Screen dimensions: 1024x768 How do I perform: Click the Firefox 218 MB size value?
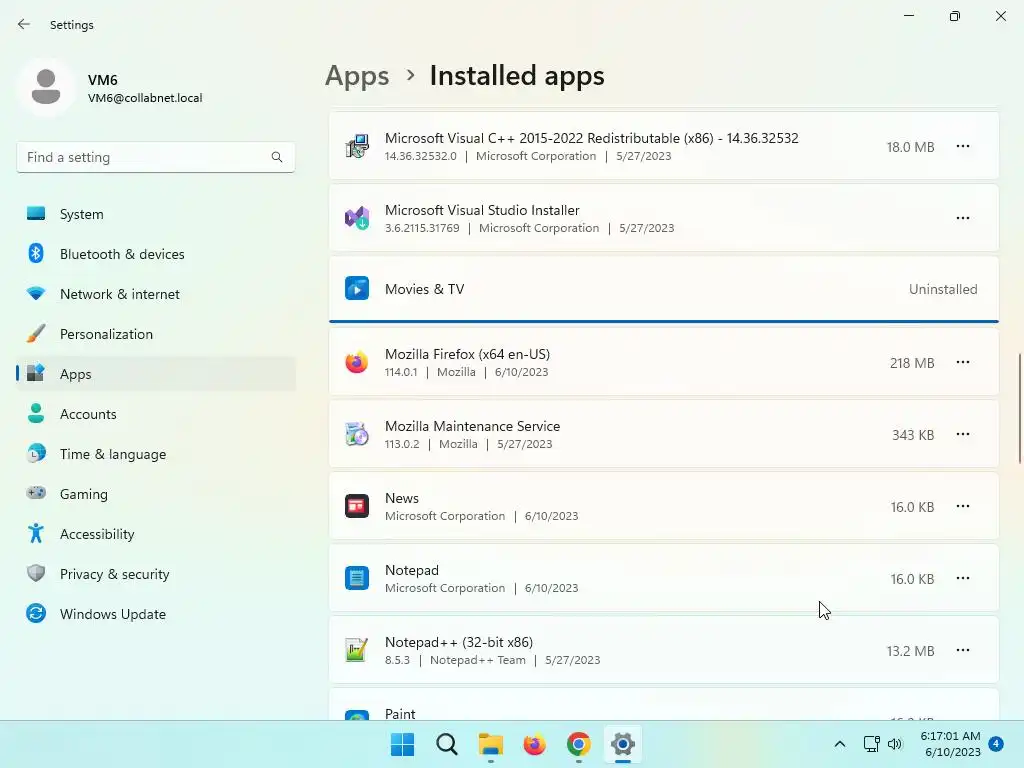(912, 363)
